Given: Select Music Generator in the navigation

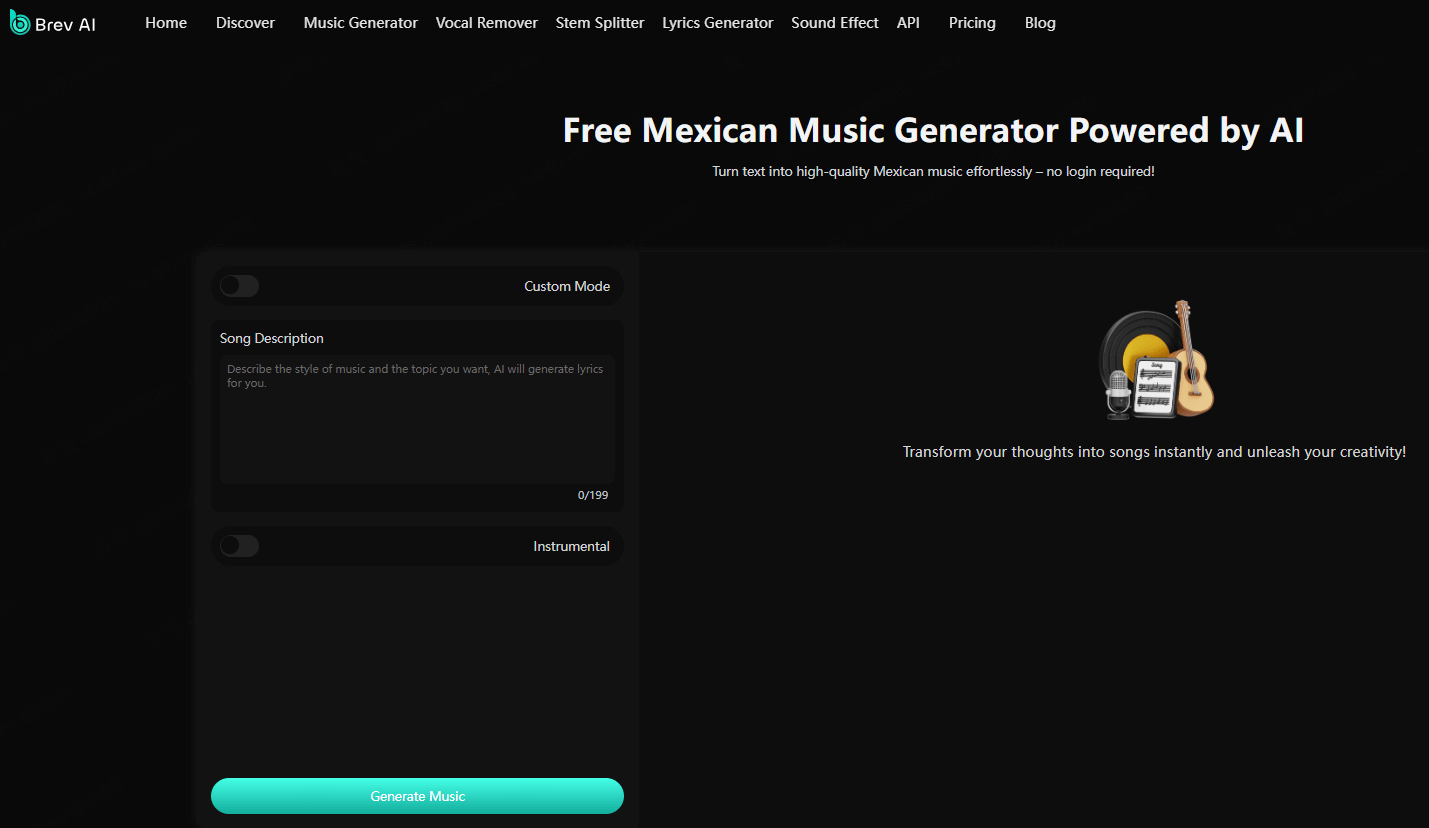Looking at the screenshot, I should (x=360, y=22).
